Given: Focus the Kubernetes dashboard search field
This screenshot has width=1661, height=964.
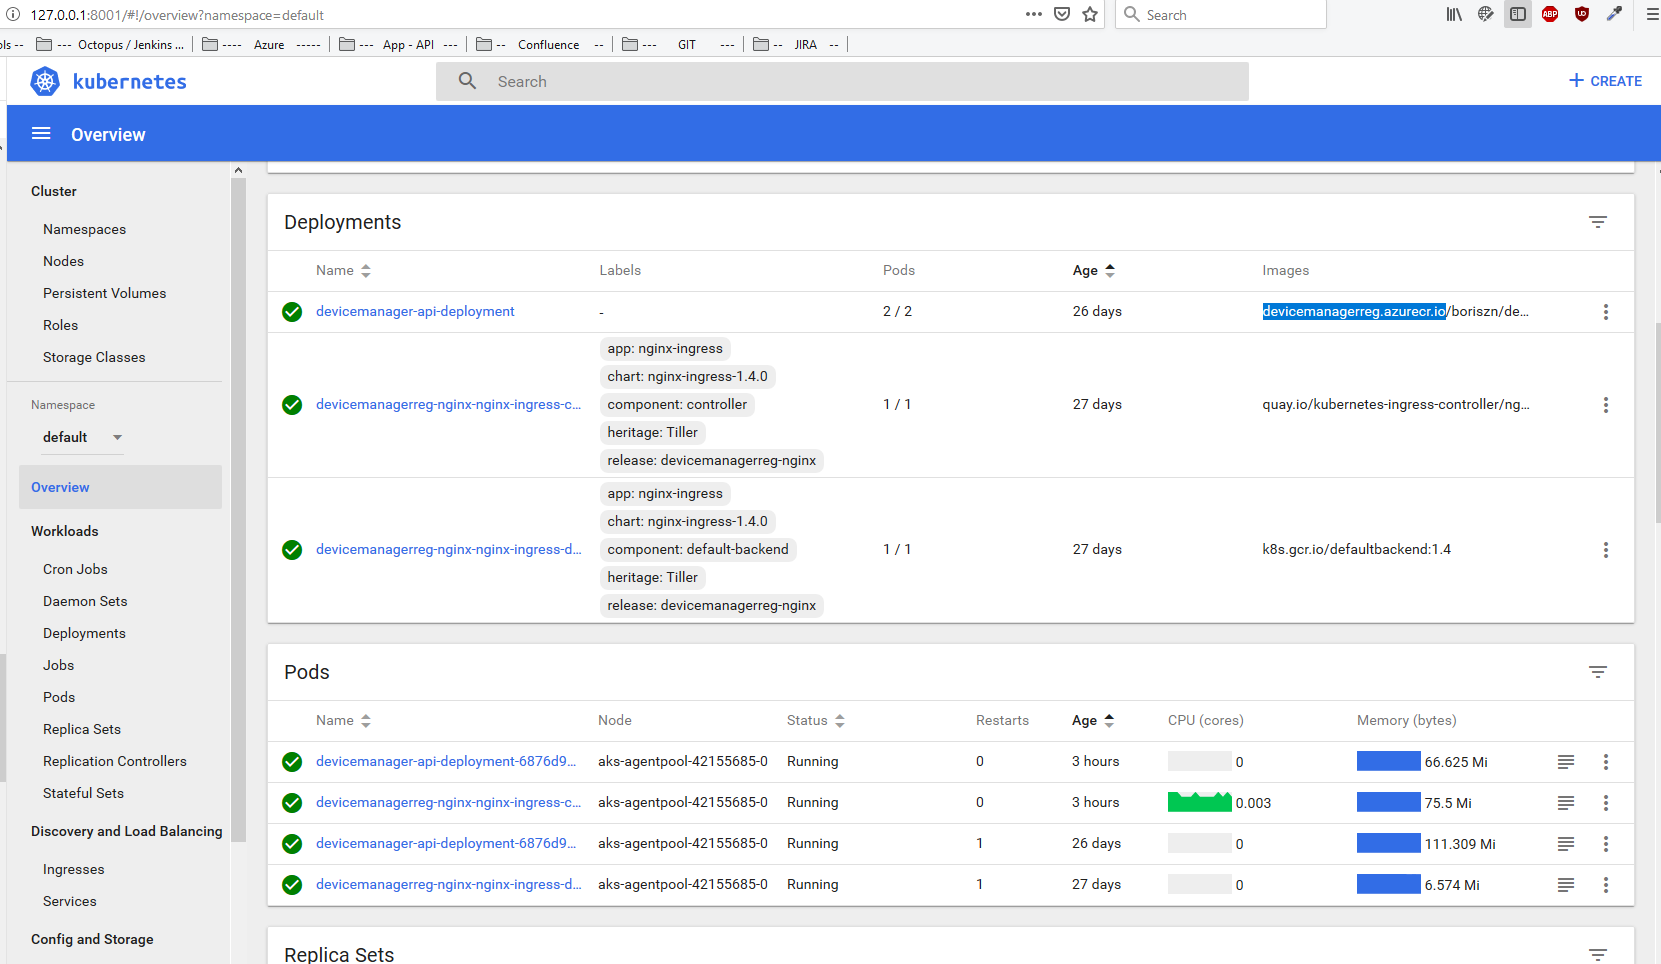Looking at the screenshot, I should click(x=842, y=81).
